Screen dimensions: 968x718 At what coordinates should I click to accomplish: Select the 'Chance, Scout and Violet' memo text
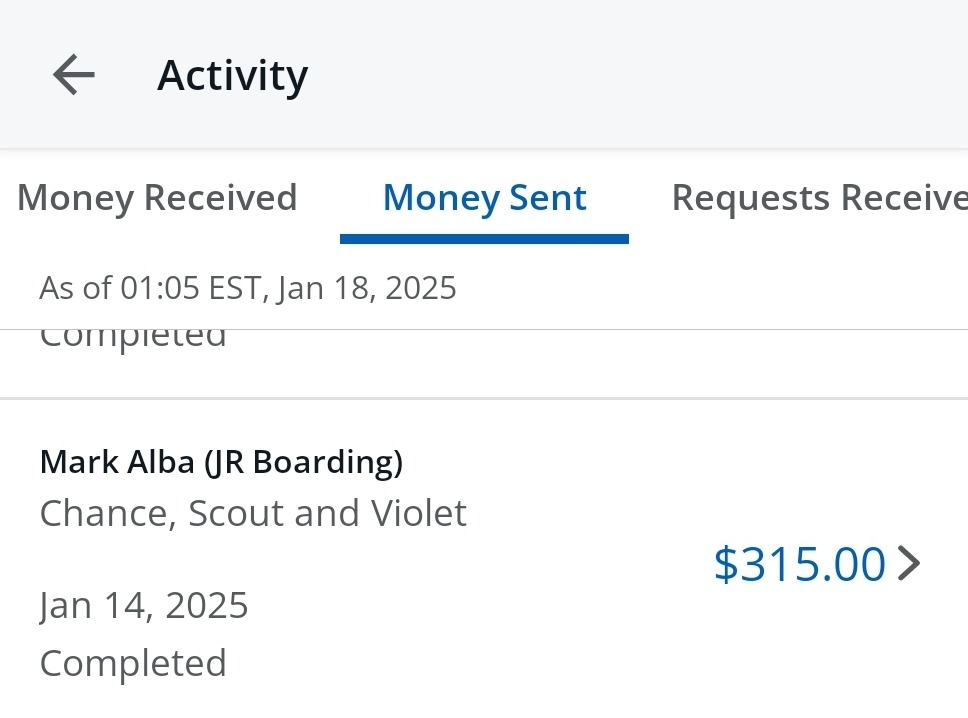pyautogui.click(x=253, y=513)
